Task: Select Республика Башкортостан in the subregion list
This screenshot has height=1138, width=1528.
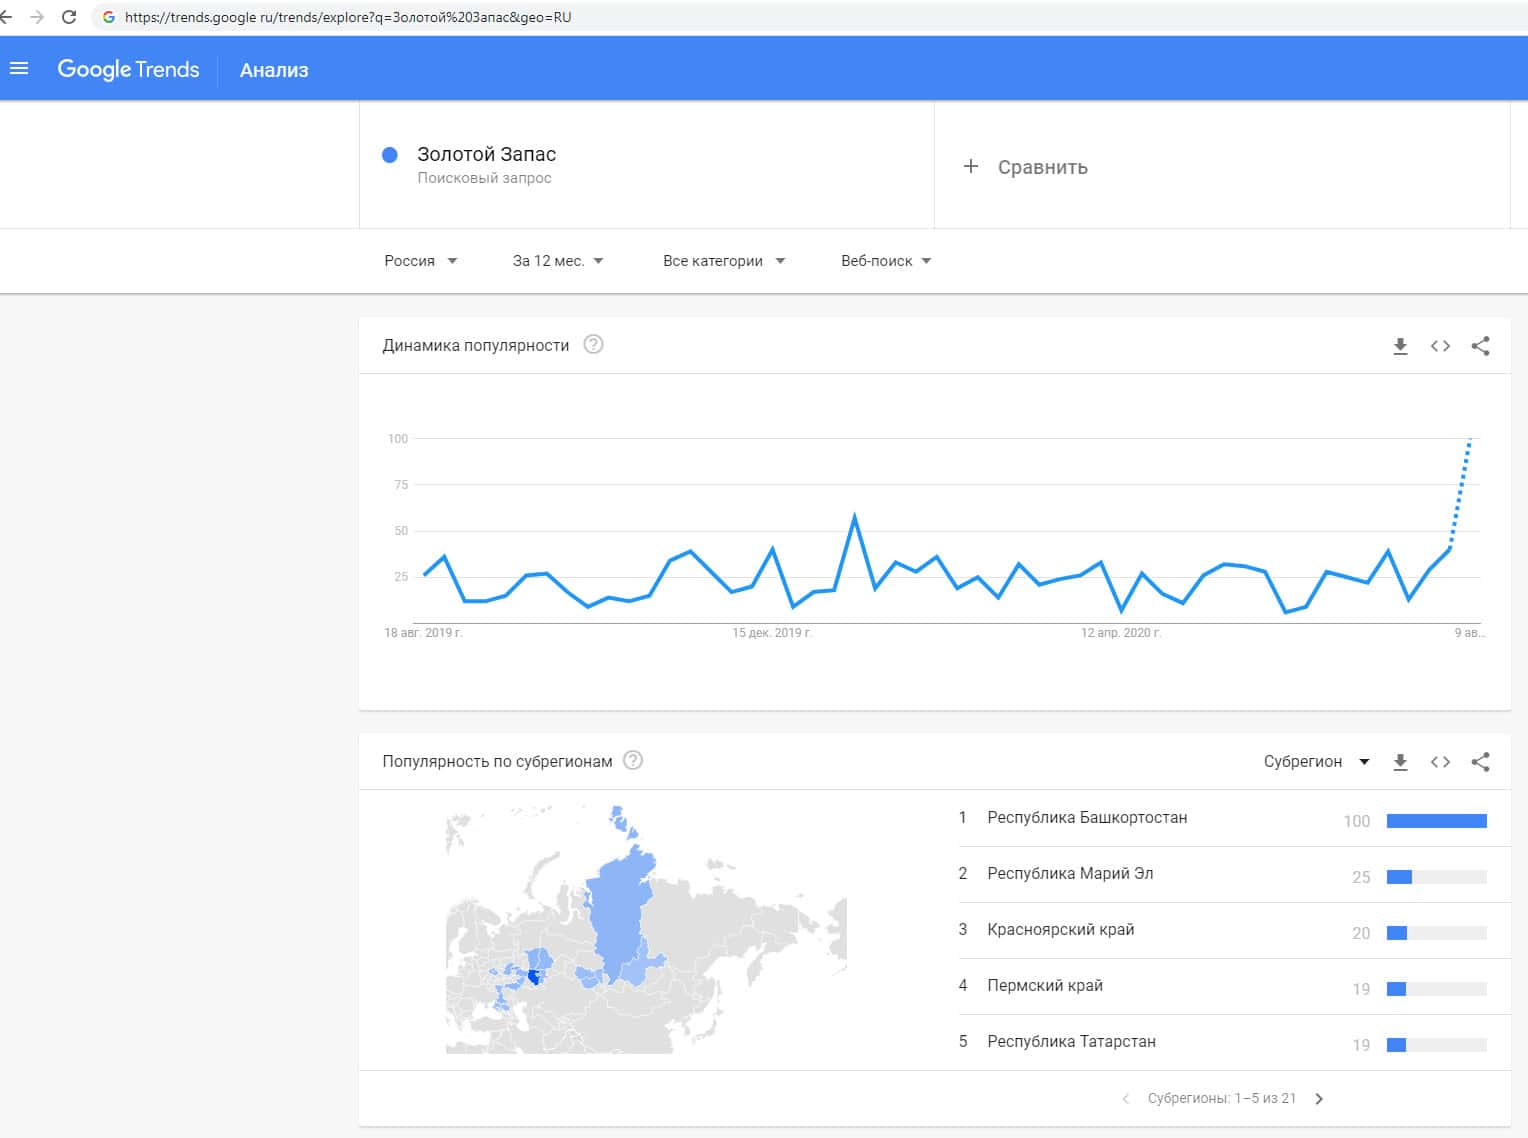Action: pos(1087,818)
